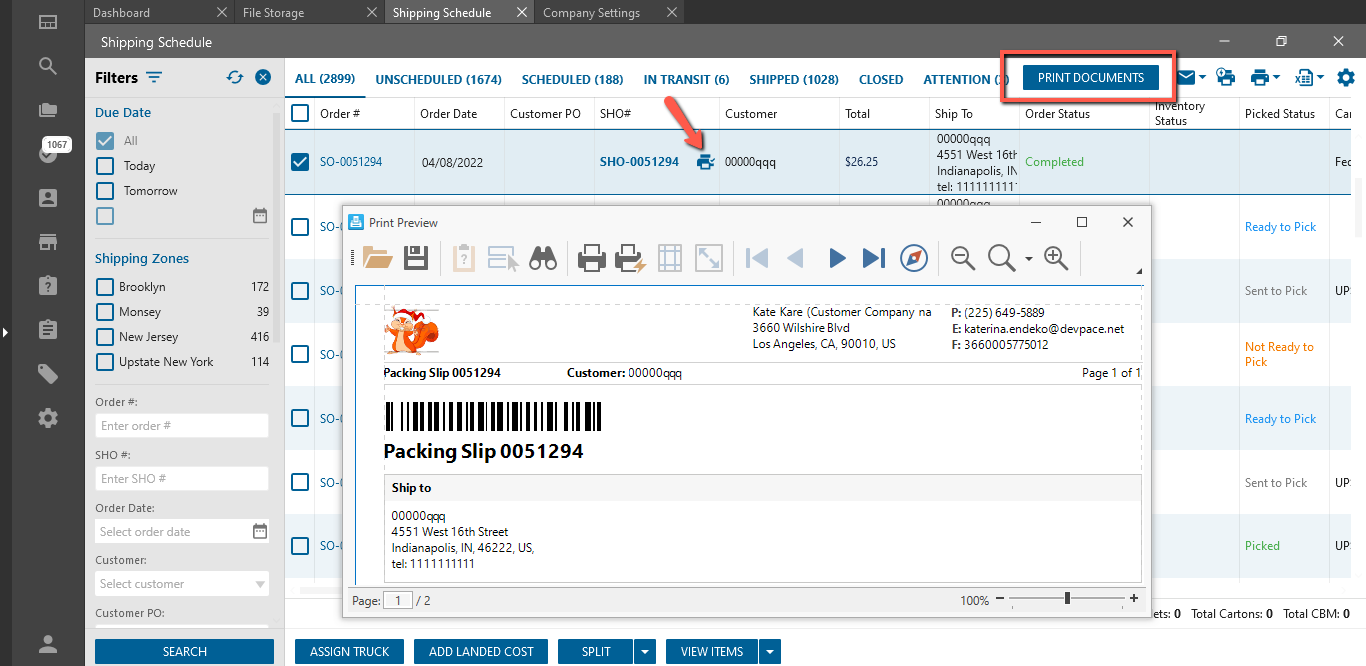1366x666 pixels.
Task: Open settings gear in Shipping Schedule toolbar
Action: tap(1346, 77)
